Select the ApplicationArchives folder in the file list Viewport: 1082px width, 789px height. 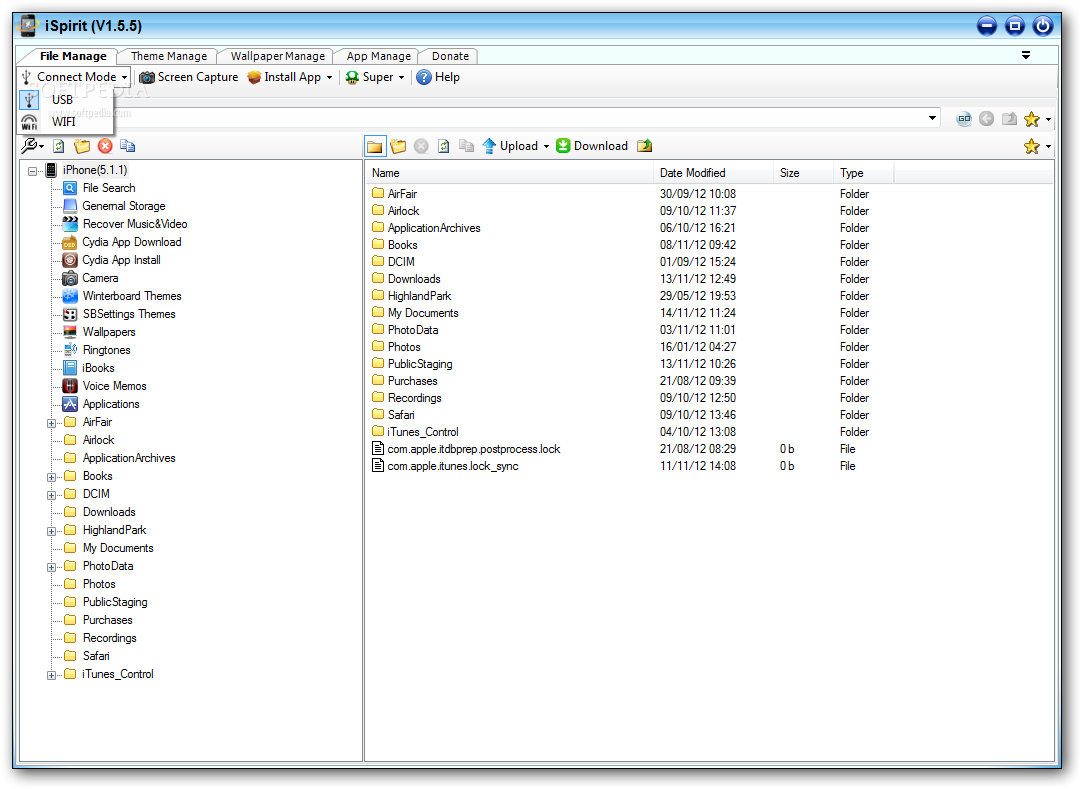pyautogui.click(x=434, y=228)
